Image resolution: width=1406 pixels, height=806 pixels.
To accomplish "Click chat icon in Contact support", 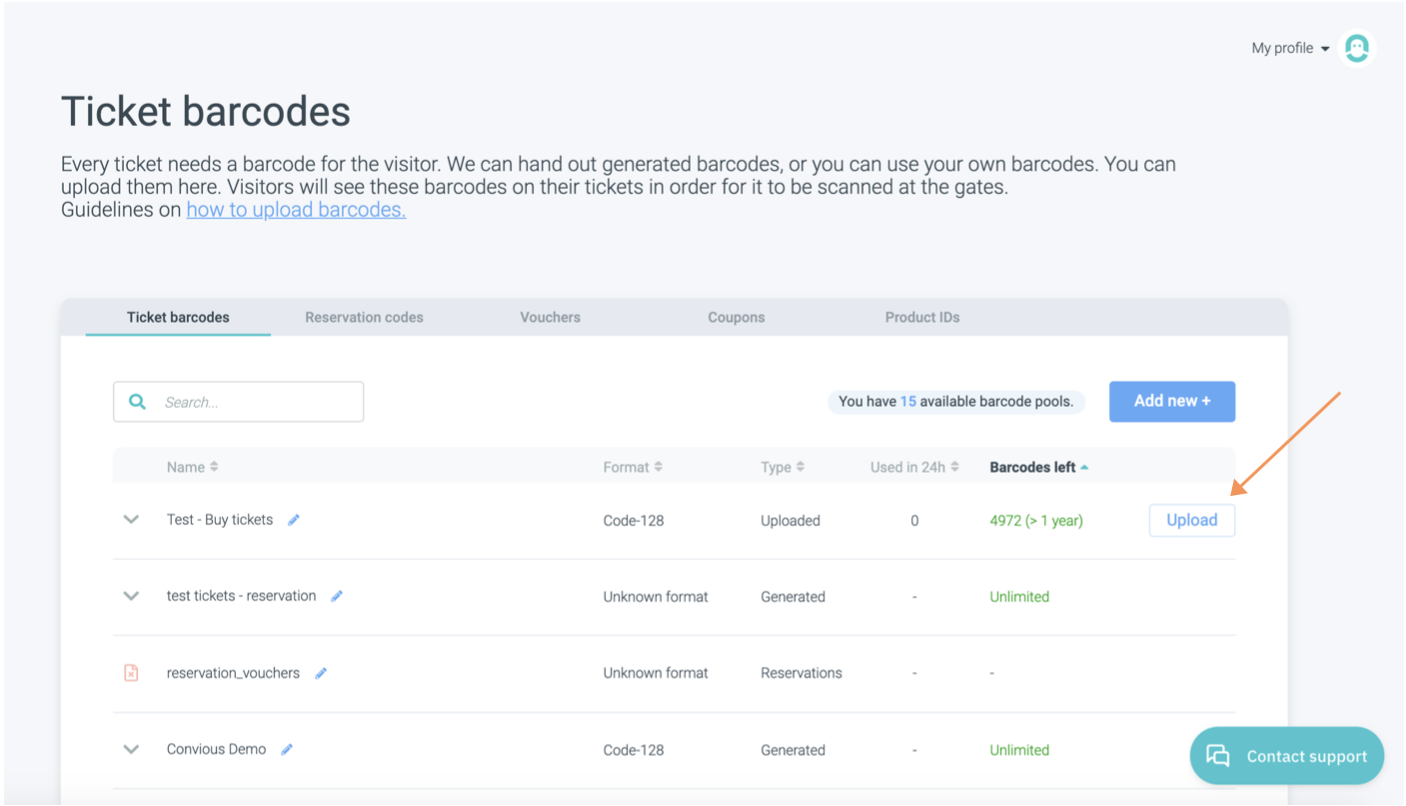I will tap(1218, 756).
